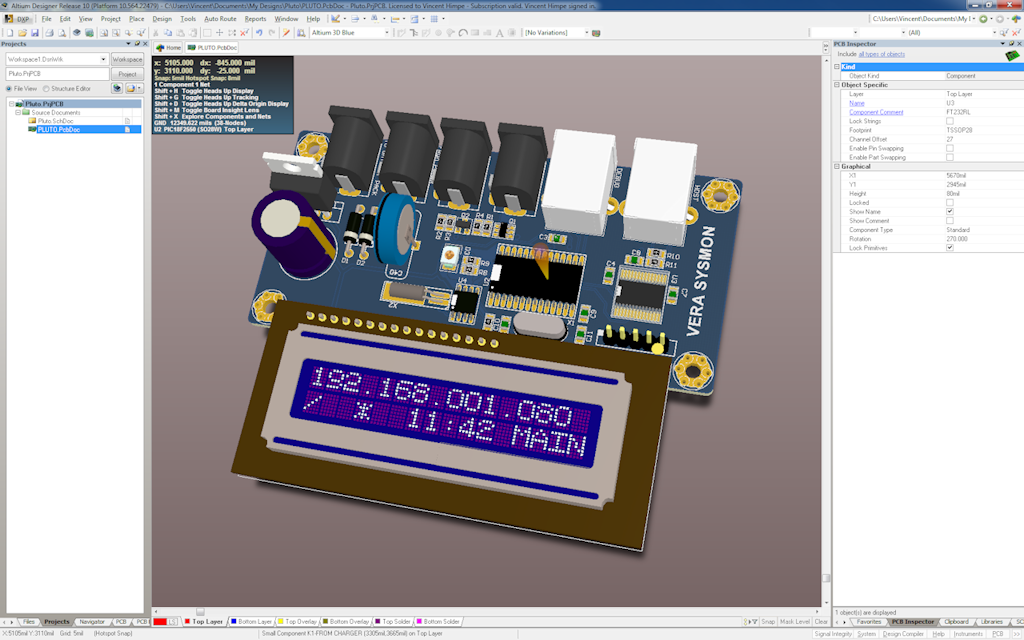The height and width of the screenshot is (640, 1024).
Task: Click the Project button
Action: (127, 74)
